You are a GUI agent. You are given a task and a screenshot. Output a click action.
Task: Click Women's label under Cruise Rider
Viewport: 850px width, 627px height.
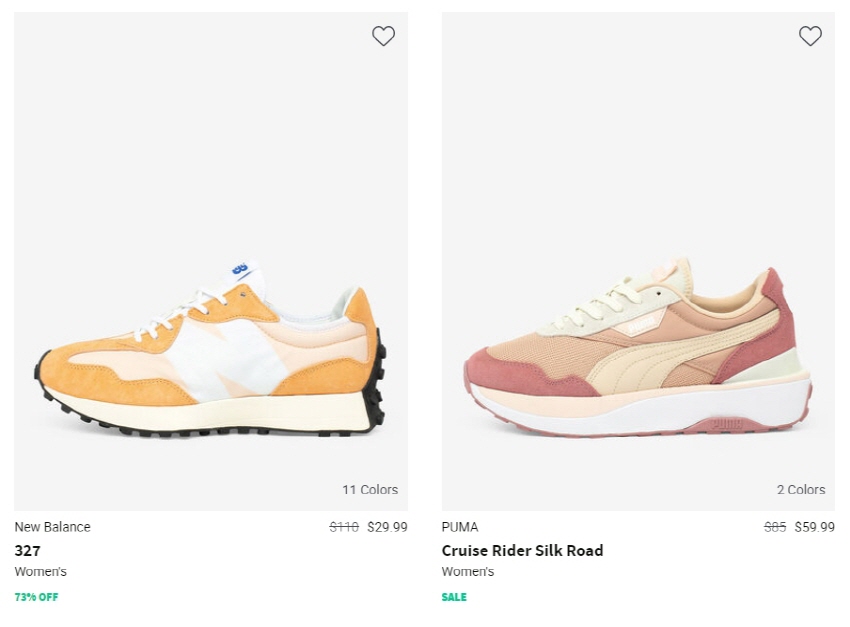(468, 571)
